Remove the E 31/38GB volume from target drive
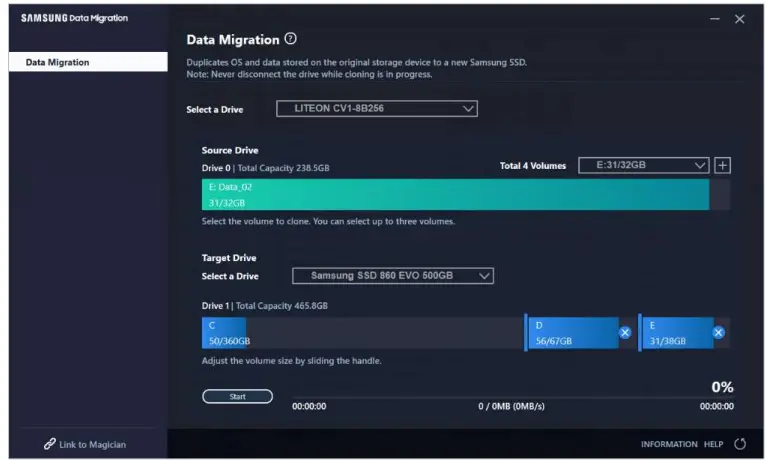Screen dimensions: 766x460 (718, 333)
